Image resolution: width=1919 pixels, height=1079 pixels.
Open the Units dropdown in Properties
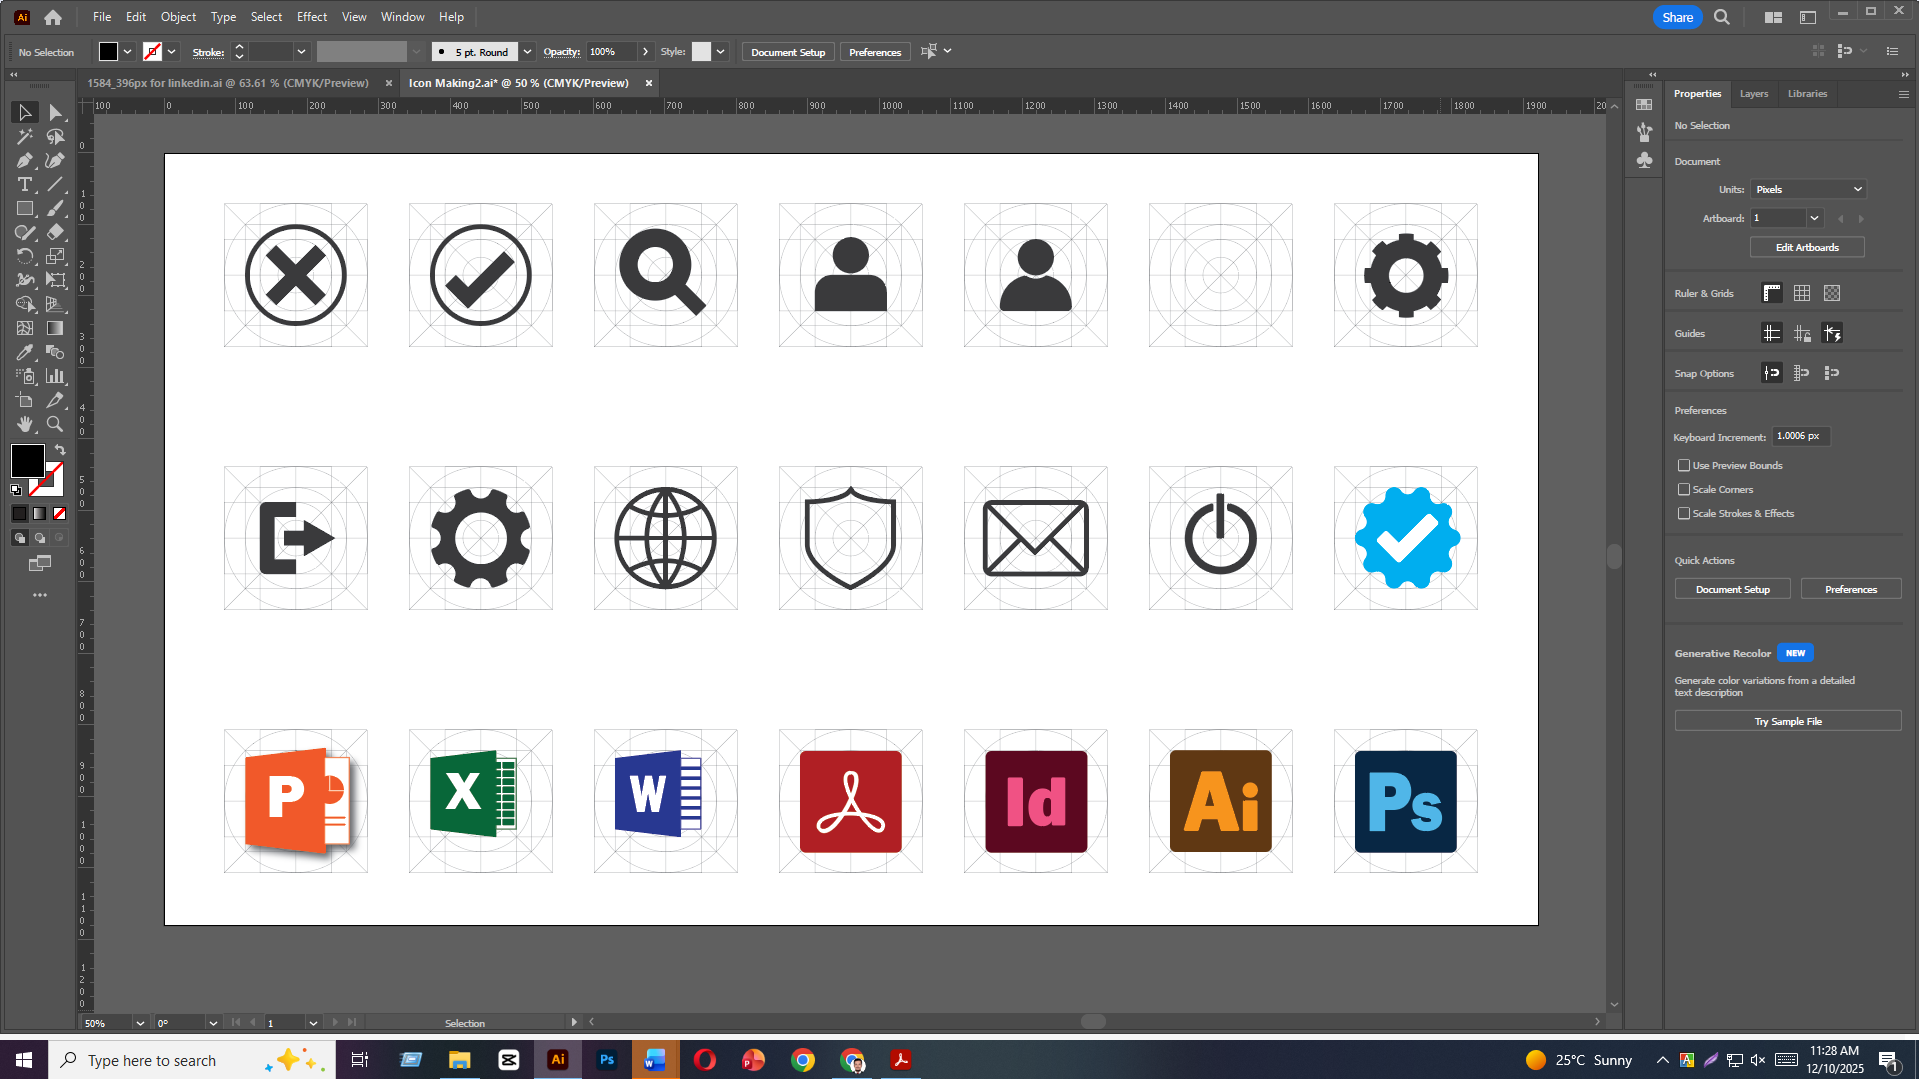pos(1808,189)
